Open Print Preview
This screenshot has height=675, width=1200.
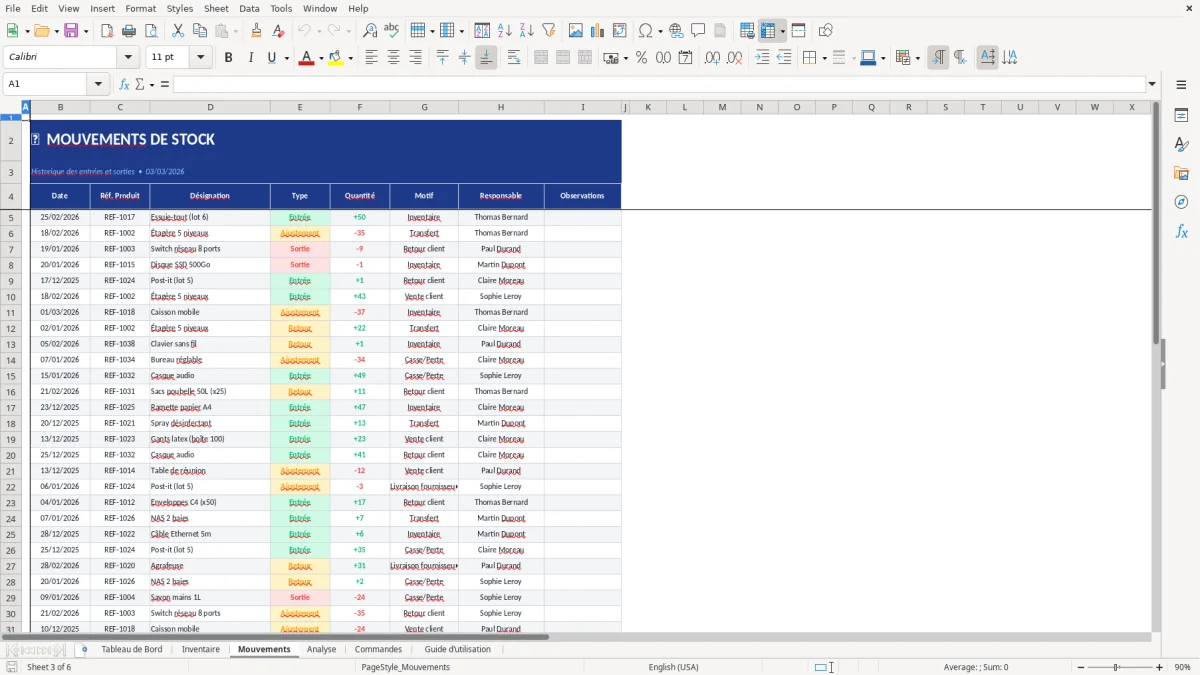coord(151,29)
